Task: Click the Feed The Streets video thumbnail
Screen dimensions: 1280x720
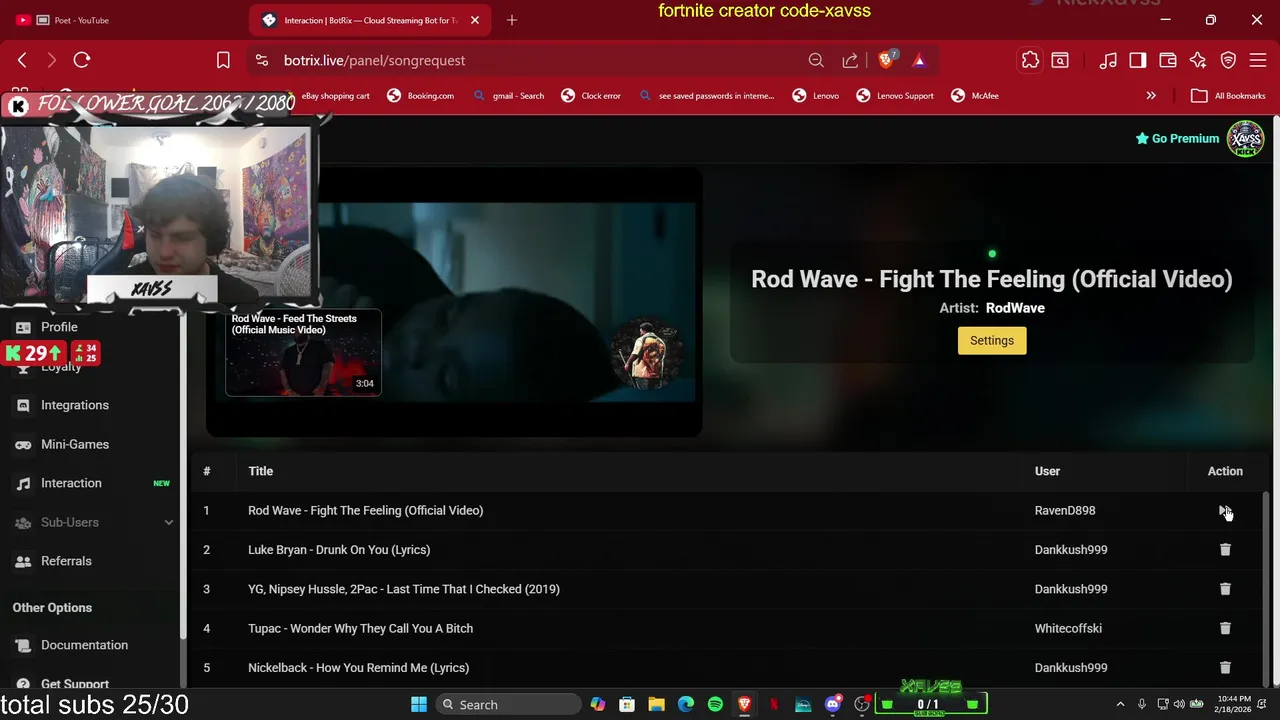Action: [303, 352]
